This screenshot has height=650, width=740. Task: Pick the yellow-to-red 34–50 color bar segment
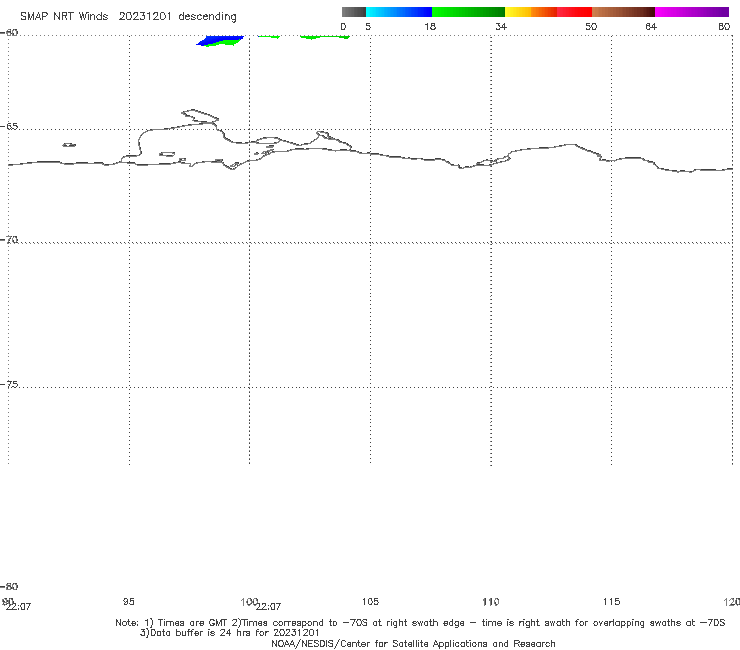click(x=548, y=12)
